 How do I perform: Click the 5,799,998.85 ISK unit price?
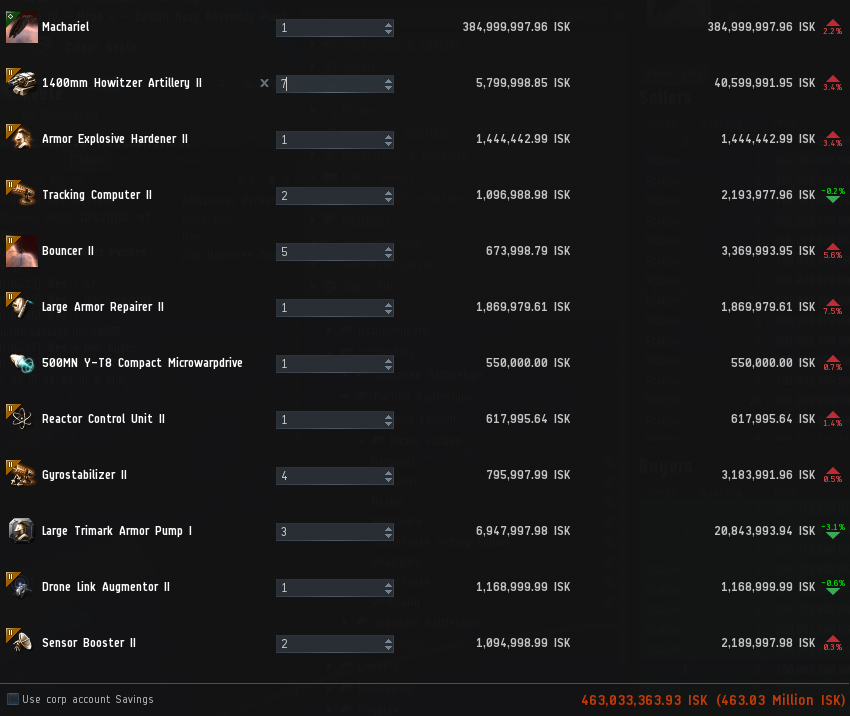523,83
